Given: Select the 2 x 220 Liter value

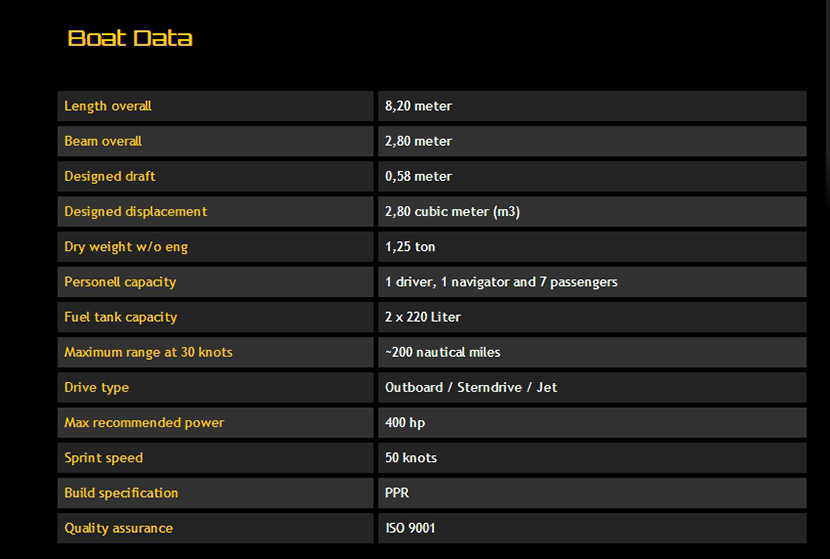Looking at the screenshot, I should coord(423,317).
